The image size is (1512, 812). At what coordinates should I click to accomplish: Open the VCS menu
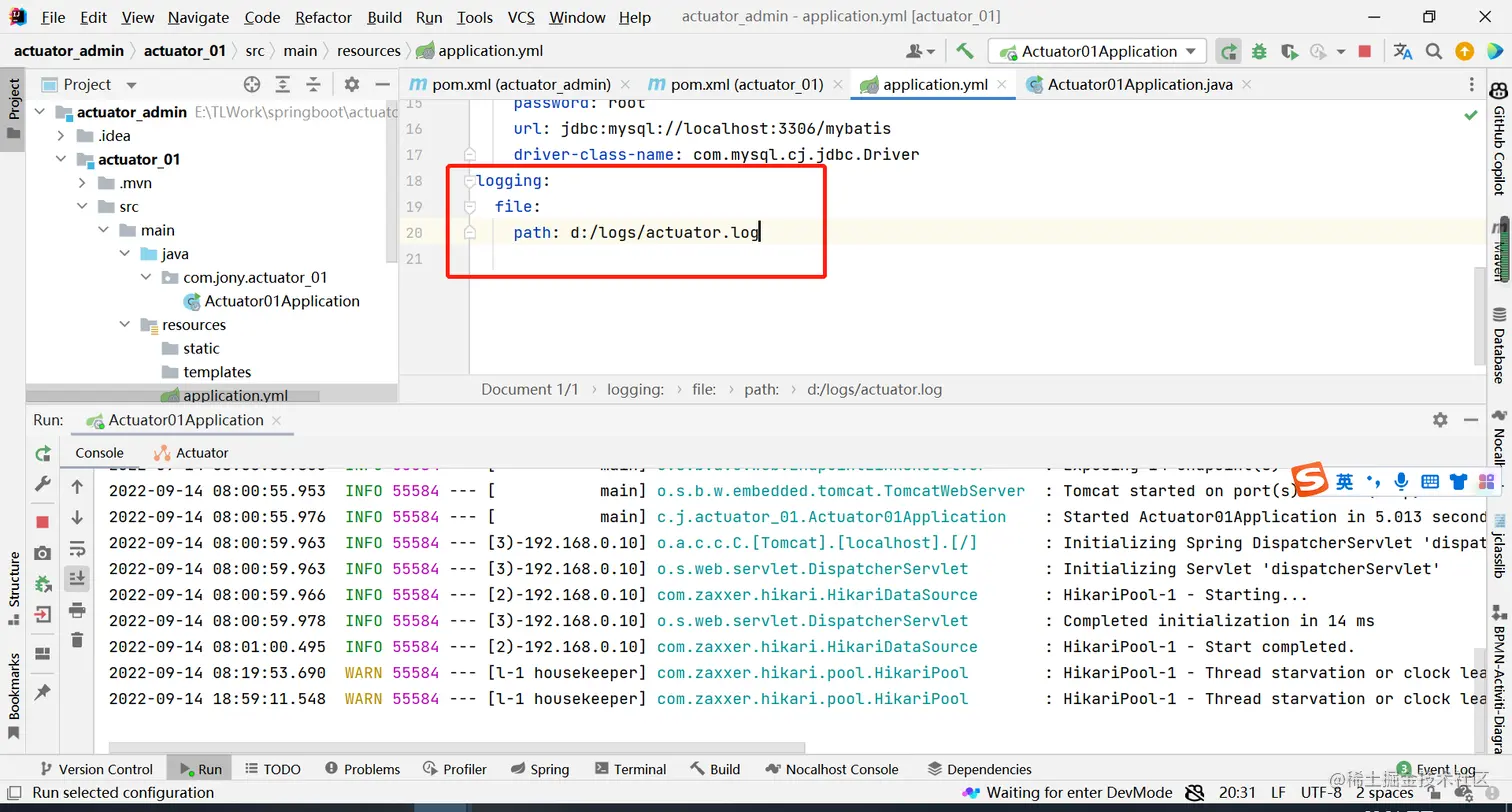pos(521,17)
